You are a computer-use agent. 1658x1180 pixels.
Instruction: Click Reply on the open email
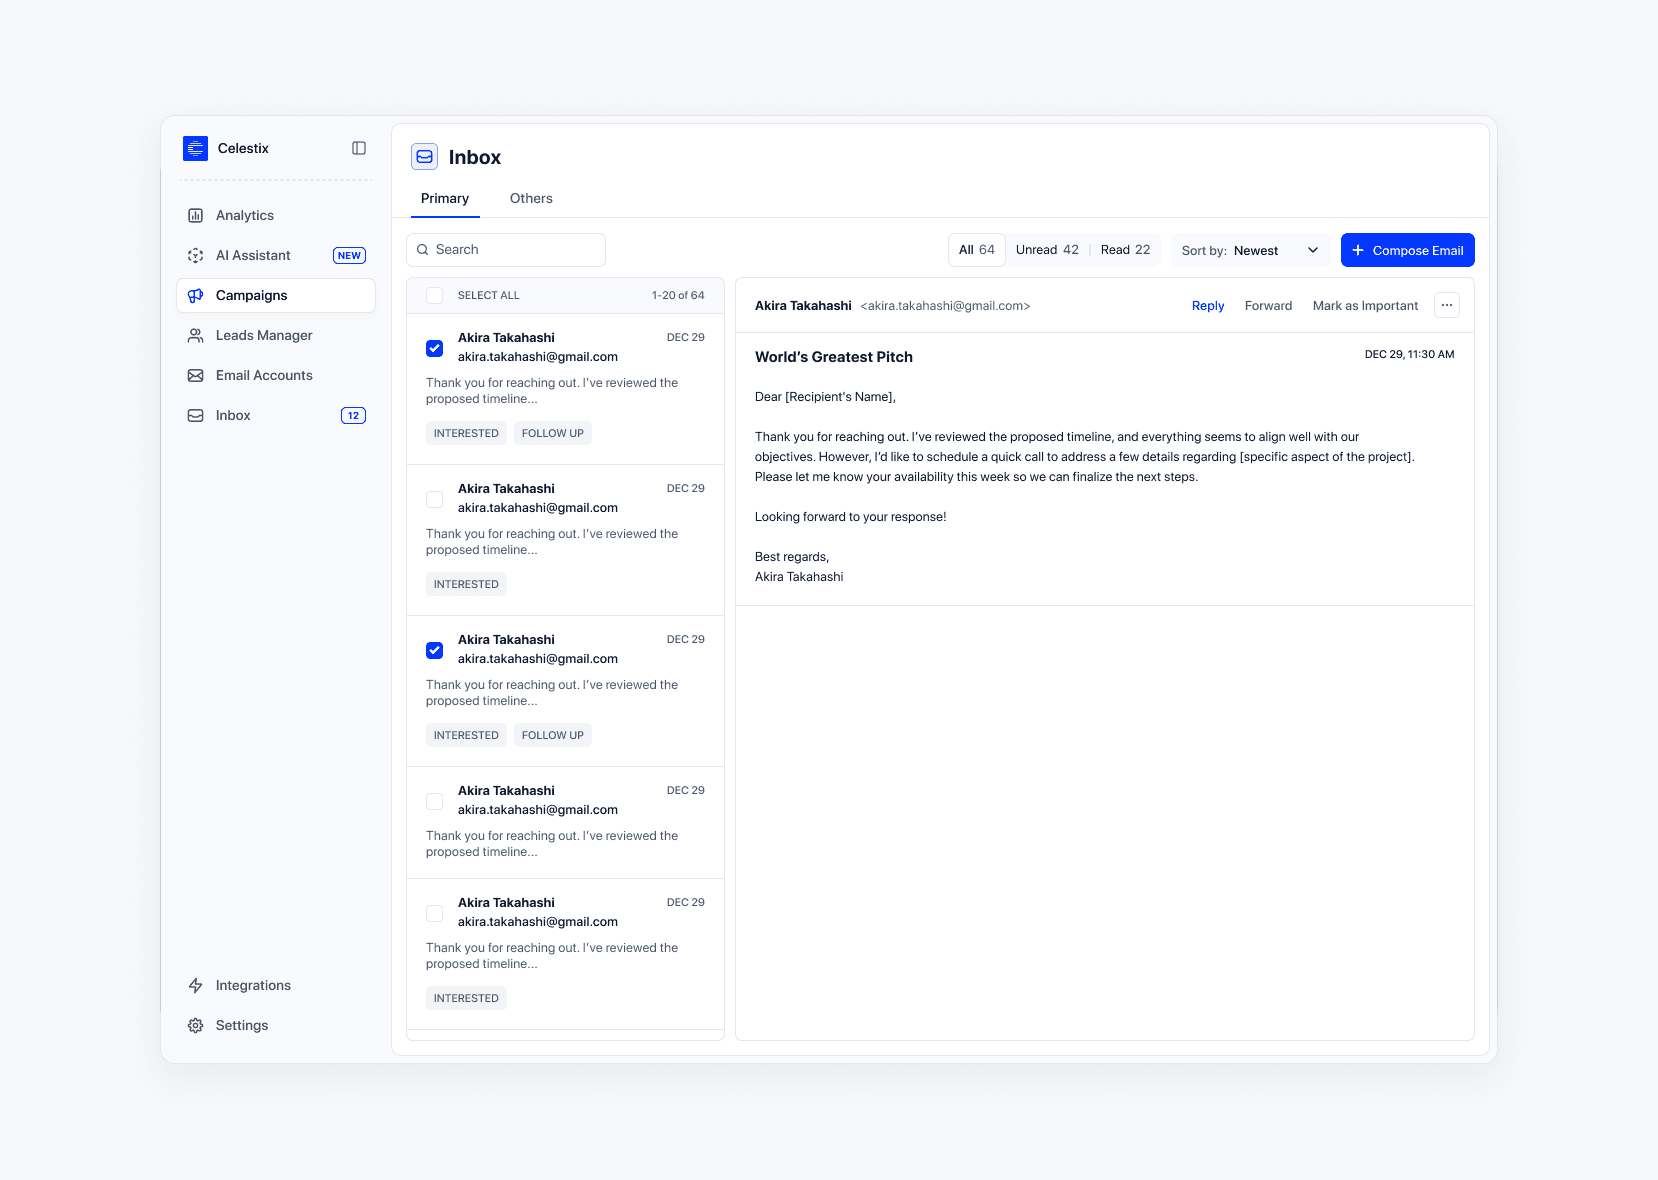(1208, 306)
